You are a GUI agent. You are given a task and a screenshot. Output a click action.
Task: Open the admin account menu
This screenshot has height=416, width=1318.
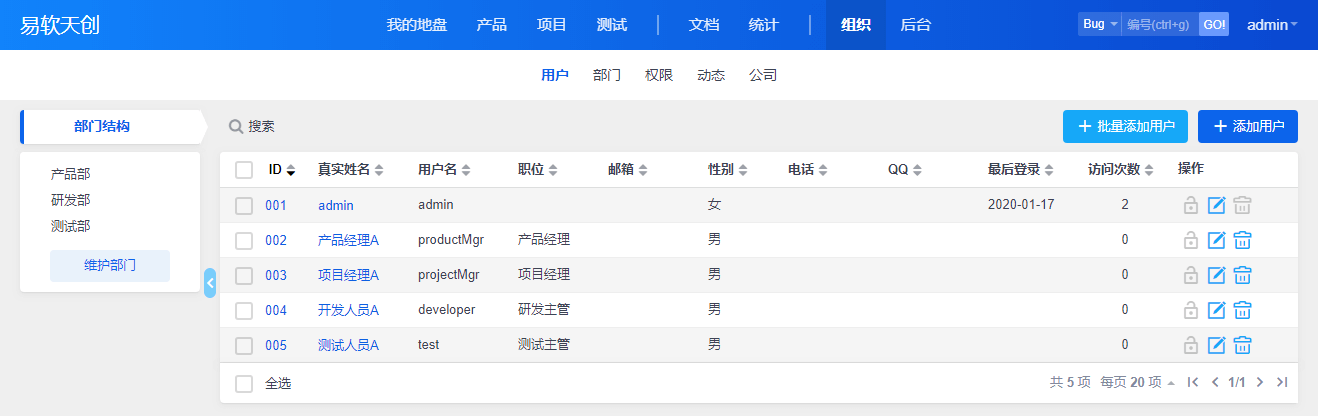[x=1272, y=25]
